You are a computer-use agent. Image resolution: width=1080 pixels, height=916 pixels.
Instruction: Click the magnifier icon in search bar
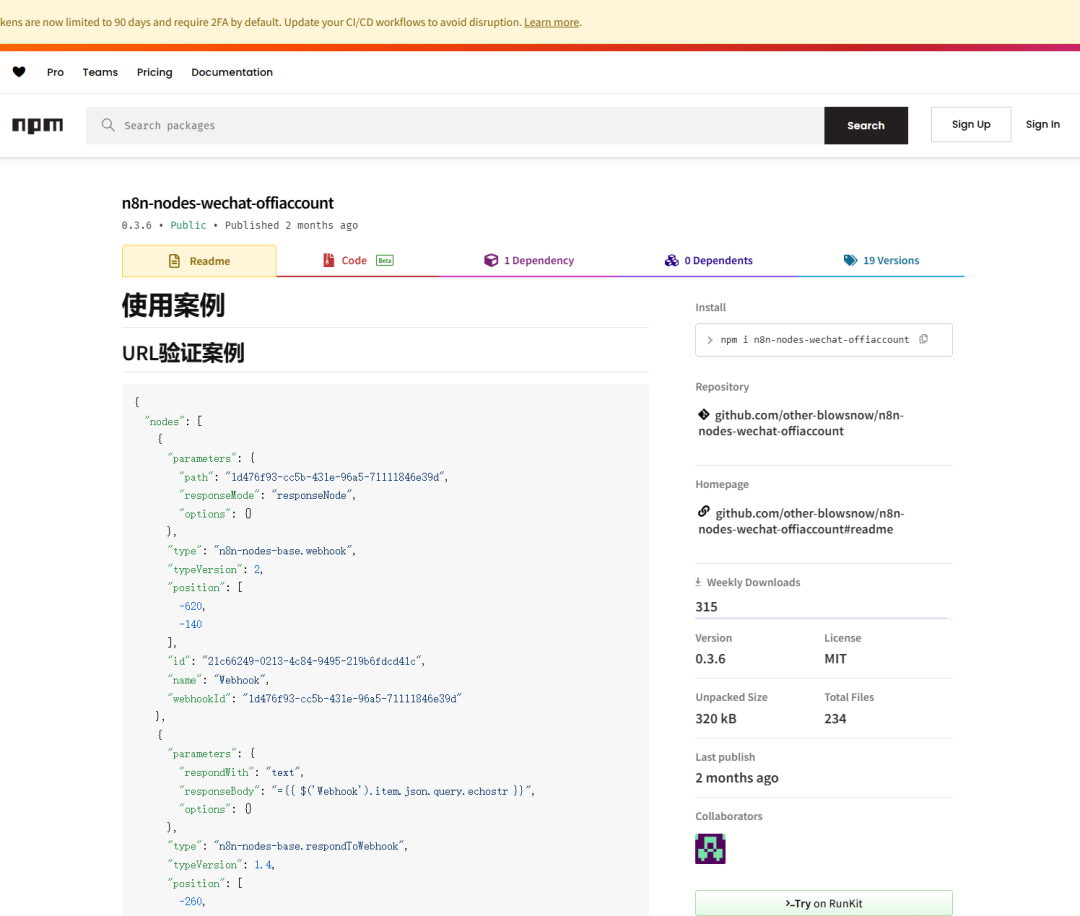[x=108, y=125]
